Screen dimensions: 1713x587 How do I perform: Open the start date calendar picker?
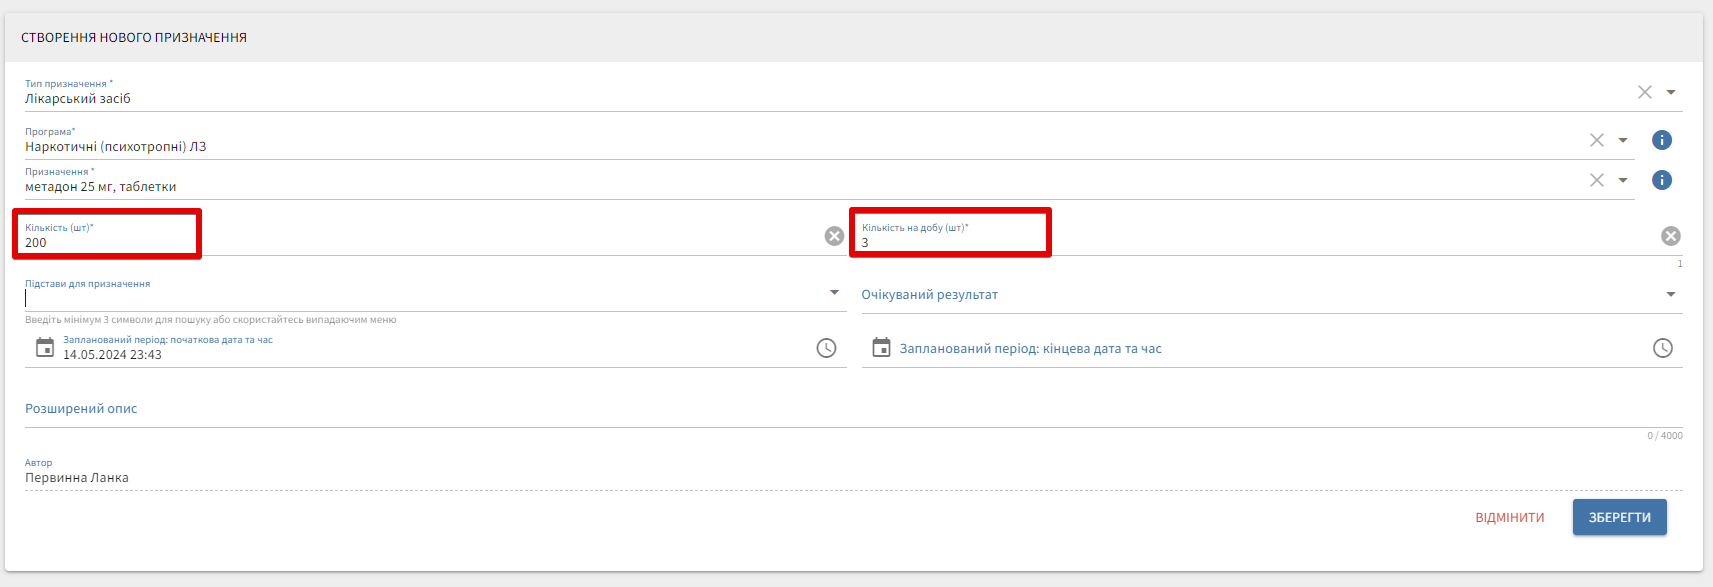(x=45, y=348)
